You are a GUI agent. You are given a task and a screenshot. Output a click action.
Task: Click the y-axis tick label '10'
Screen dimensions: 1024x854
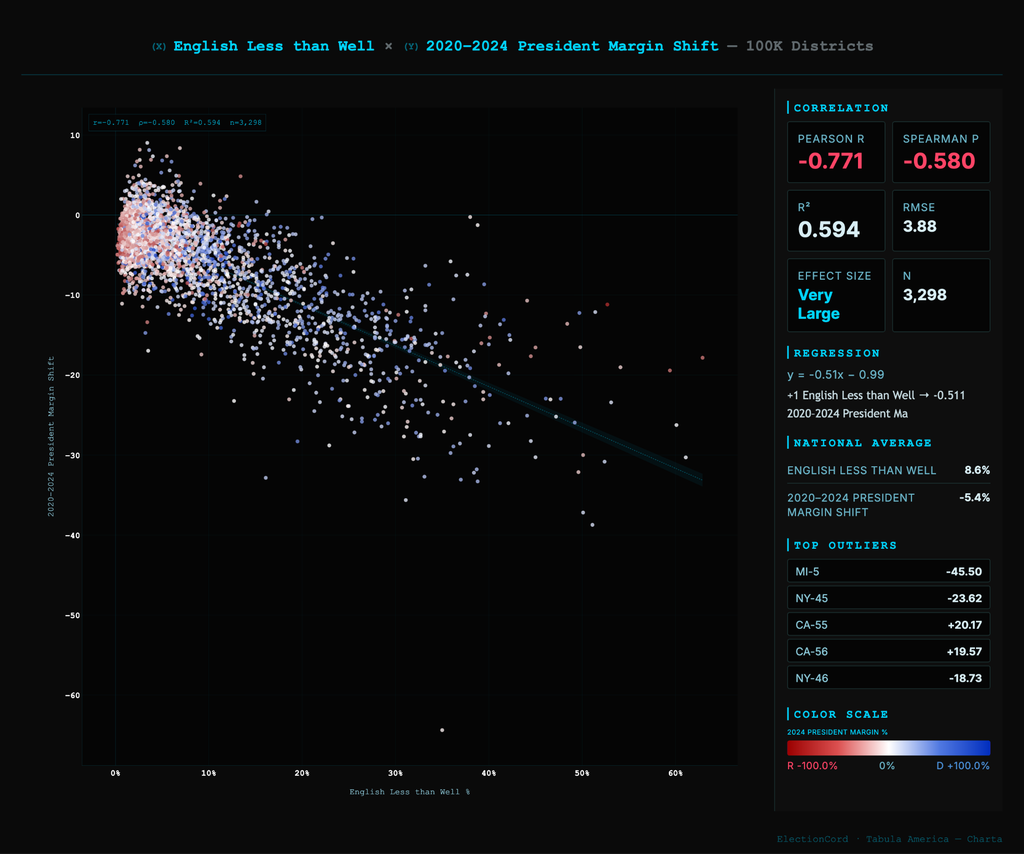tap(75, 136)
